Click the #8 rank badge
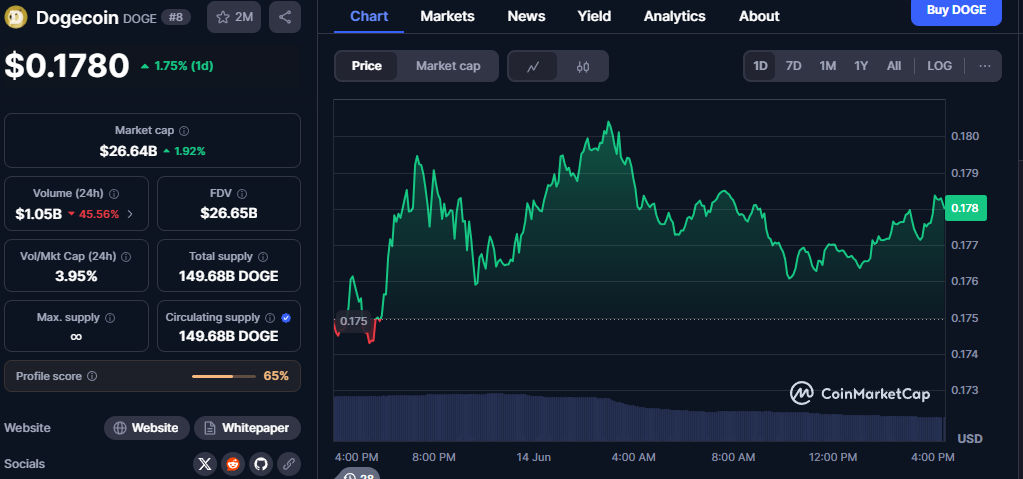The image size is (1023, 479). click(176, 18)
